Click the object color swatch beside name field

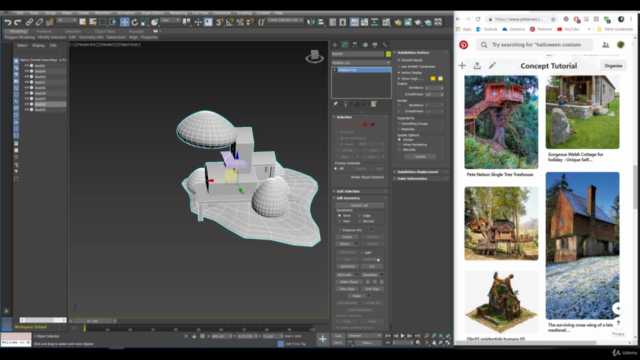pos(388,54)
